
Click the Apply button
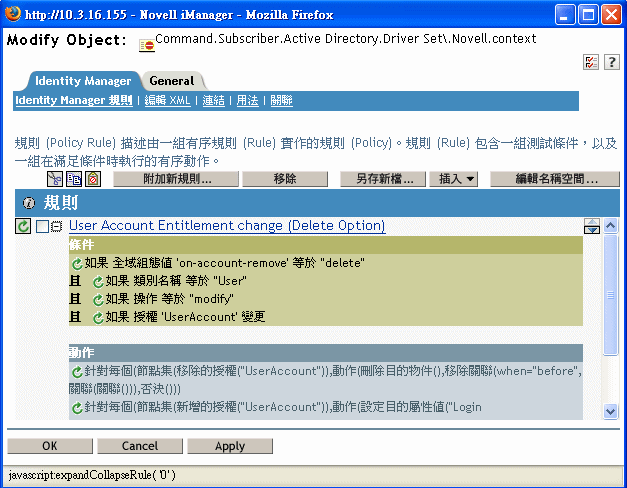coord(230,446)
